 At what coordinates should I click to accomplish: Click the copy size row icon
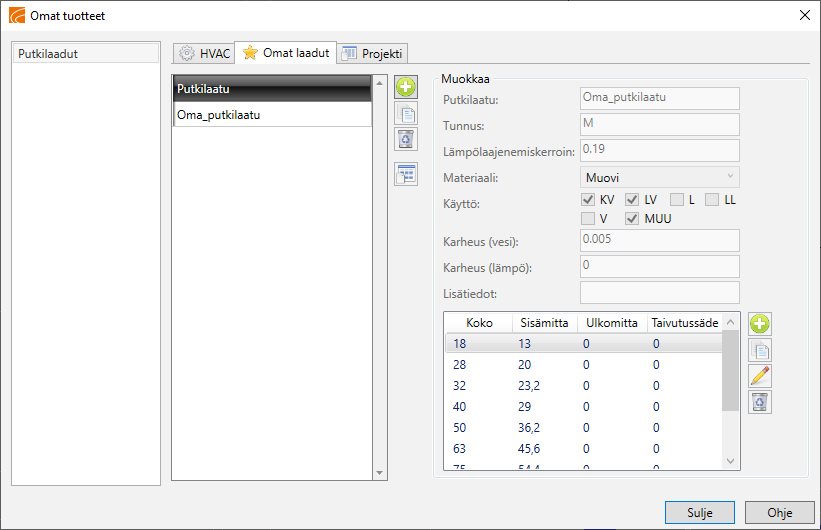click(x=760, y=350)
